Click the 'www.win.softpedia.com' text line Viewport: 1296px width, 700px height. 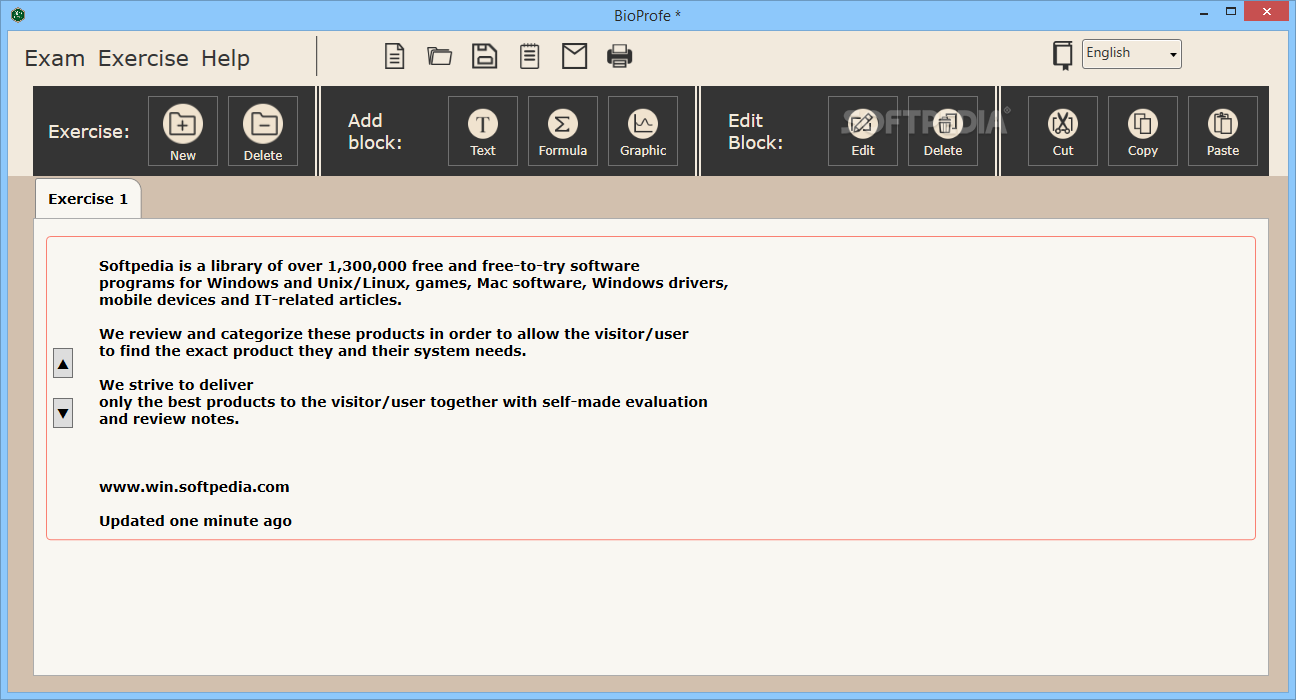point(194,487)
